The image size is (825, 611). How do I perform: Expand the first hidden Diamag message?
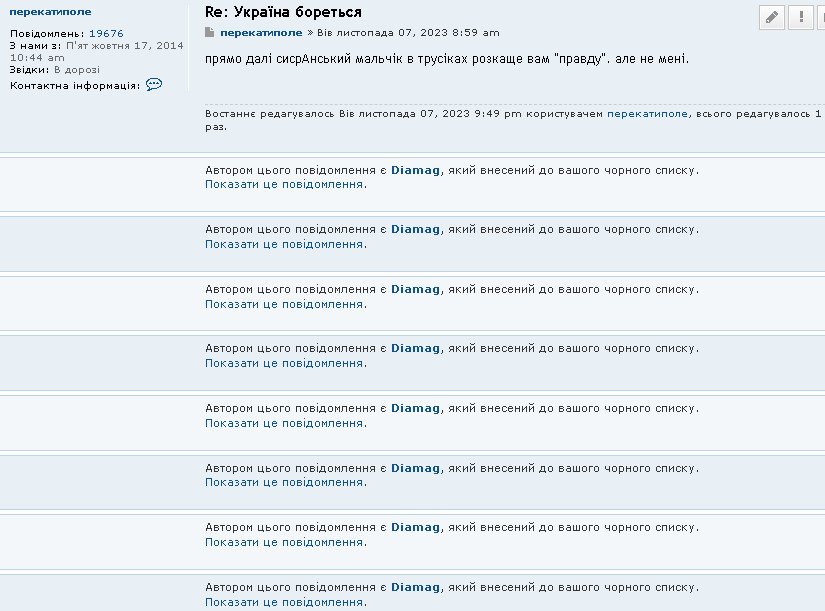[284, 185]
